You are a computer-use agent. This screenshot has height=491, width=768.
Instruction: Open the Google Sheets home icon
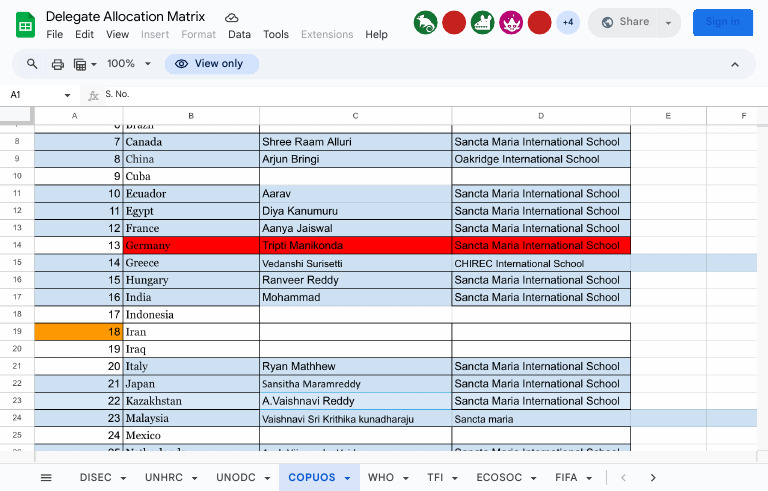(25, 25)
